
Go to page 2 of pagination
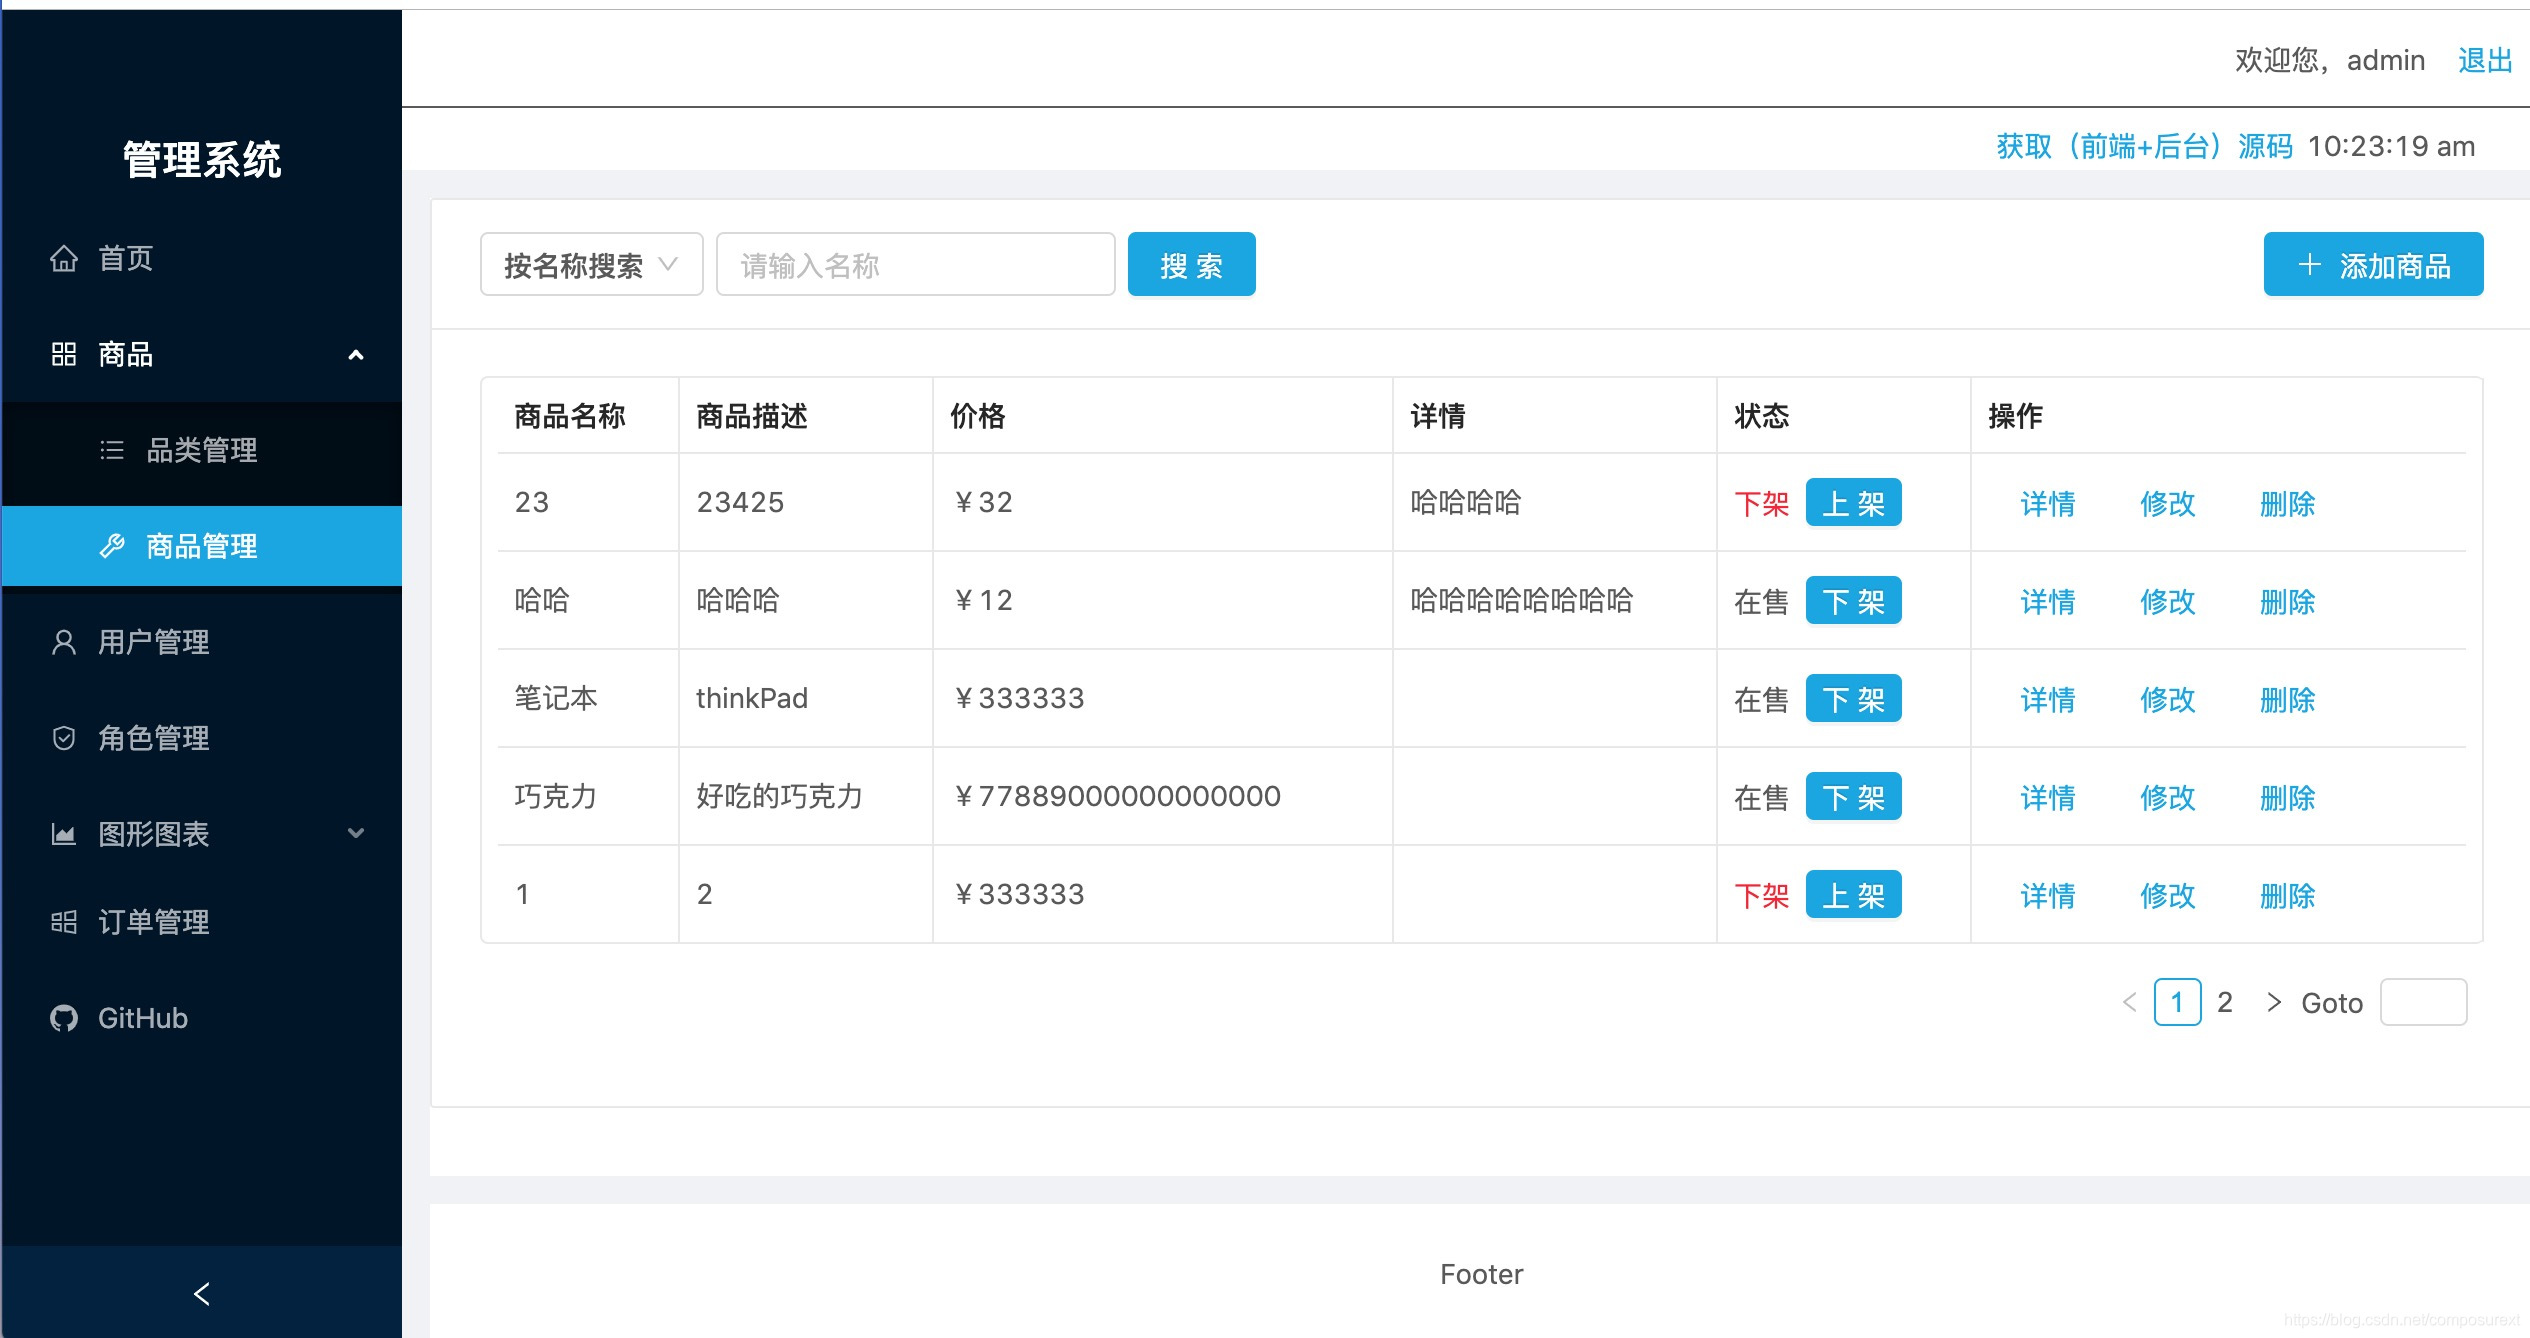(2225, 1002)
